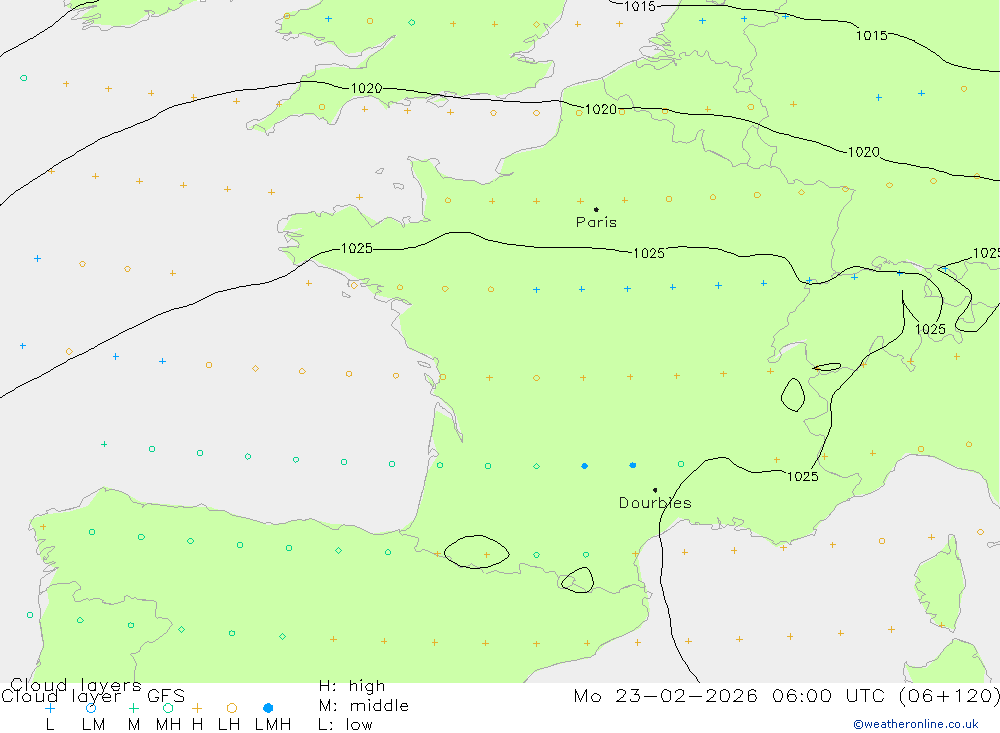Click the 'LMH' legend label text
1000x733 pixels.
coord(273,725)
